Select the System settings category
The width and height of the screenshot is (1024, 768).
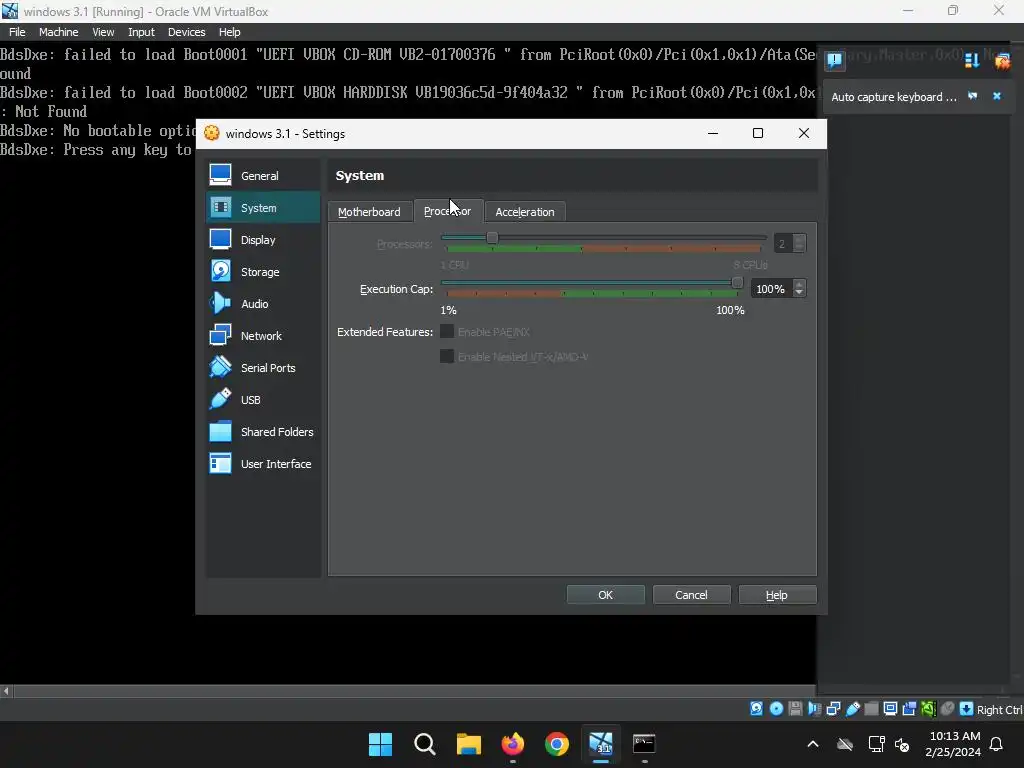pyautogui.click(x=263, y=208)
